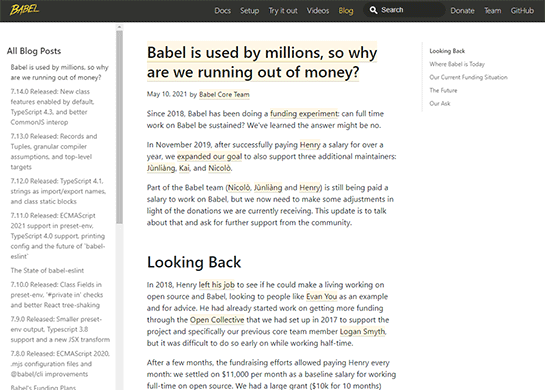Go to Try it out

283,11
